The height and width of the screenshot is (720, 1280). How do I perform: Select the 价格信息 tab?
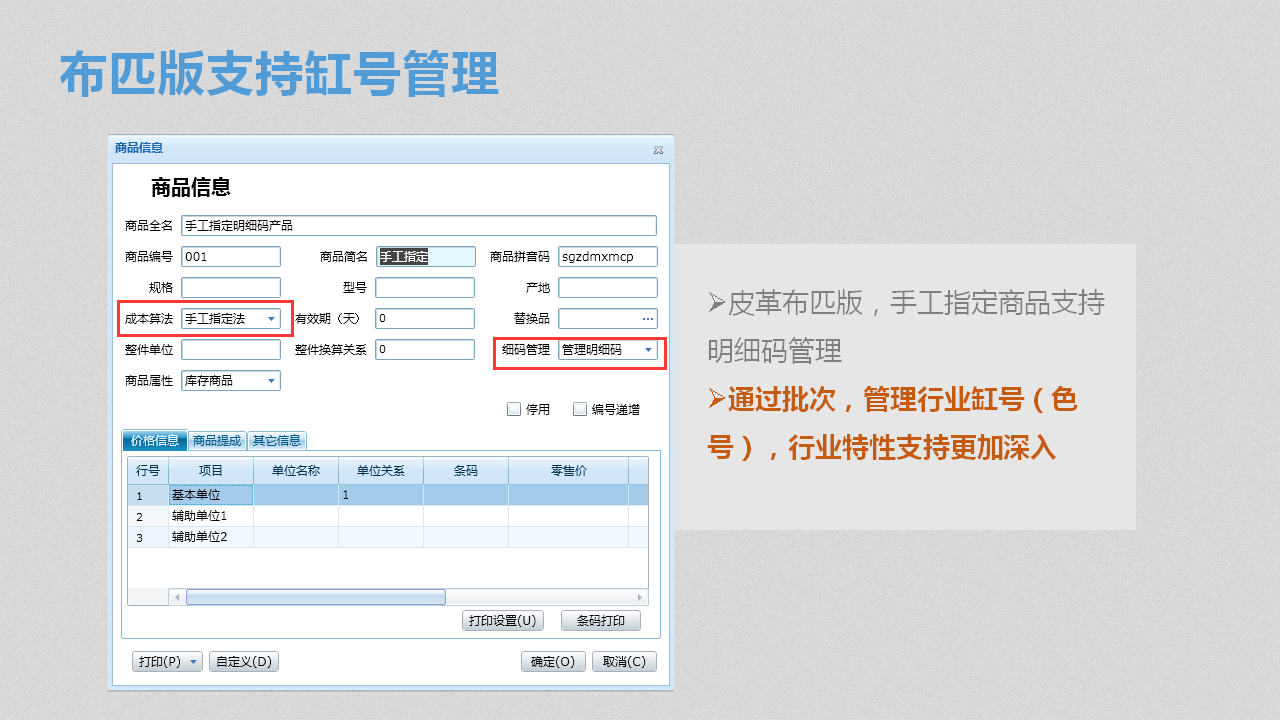click(x=155, y=441)
